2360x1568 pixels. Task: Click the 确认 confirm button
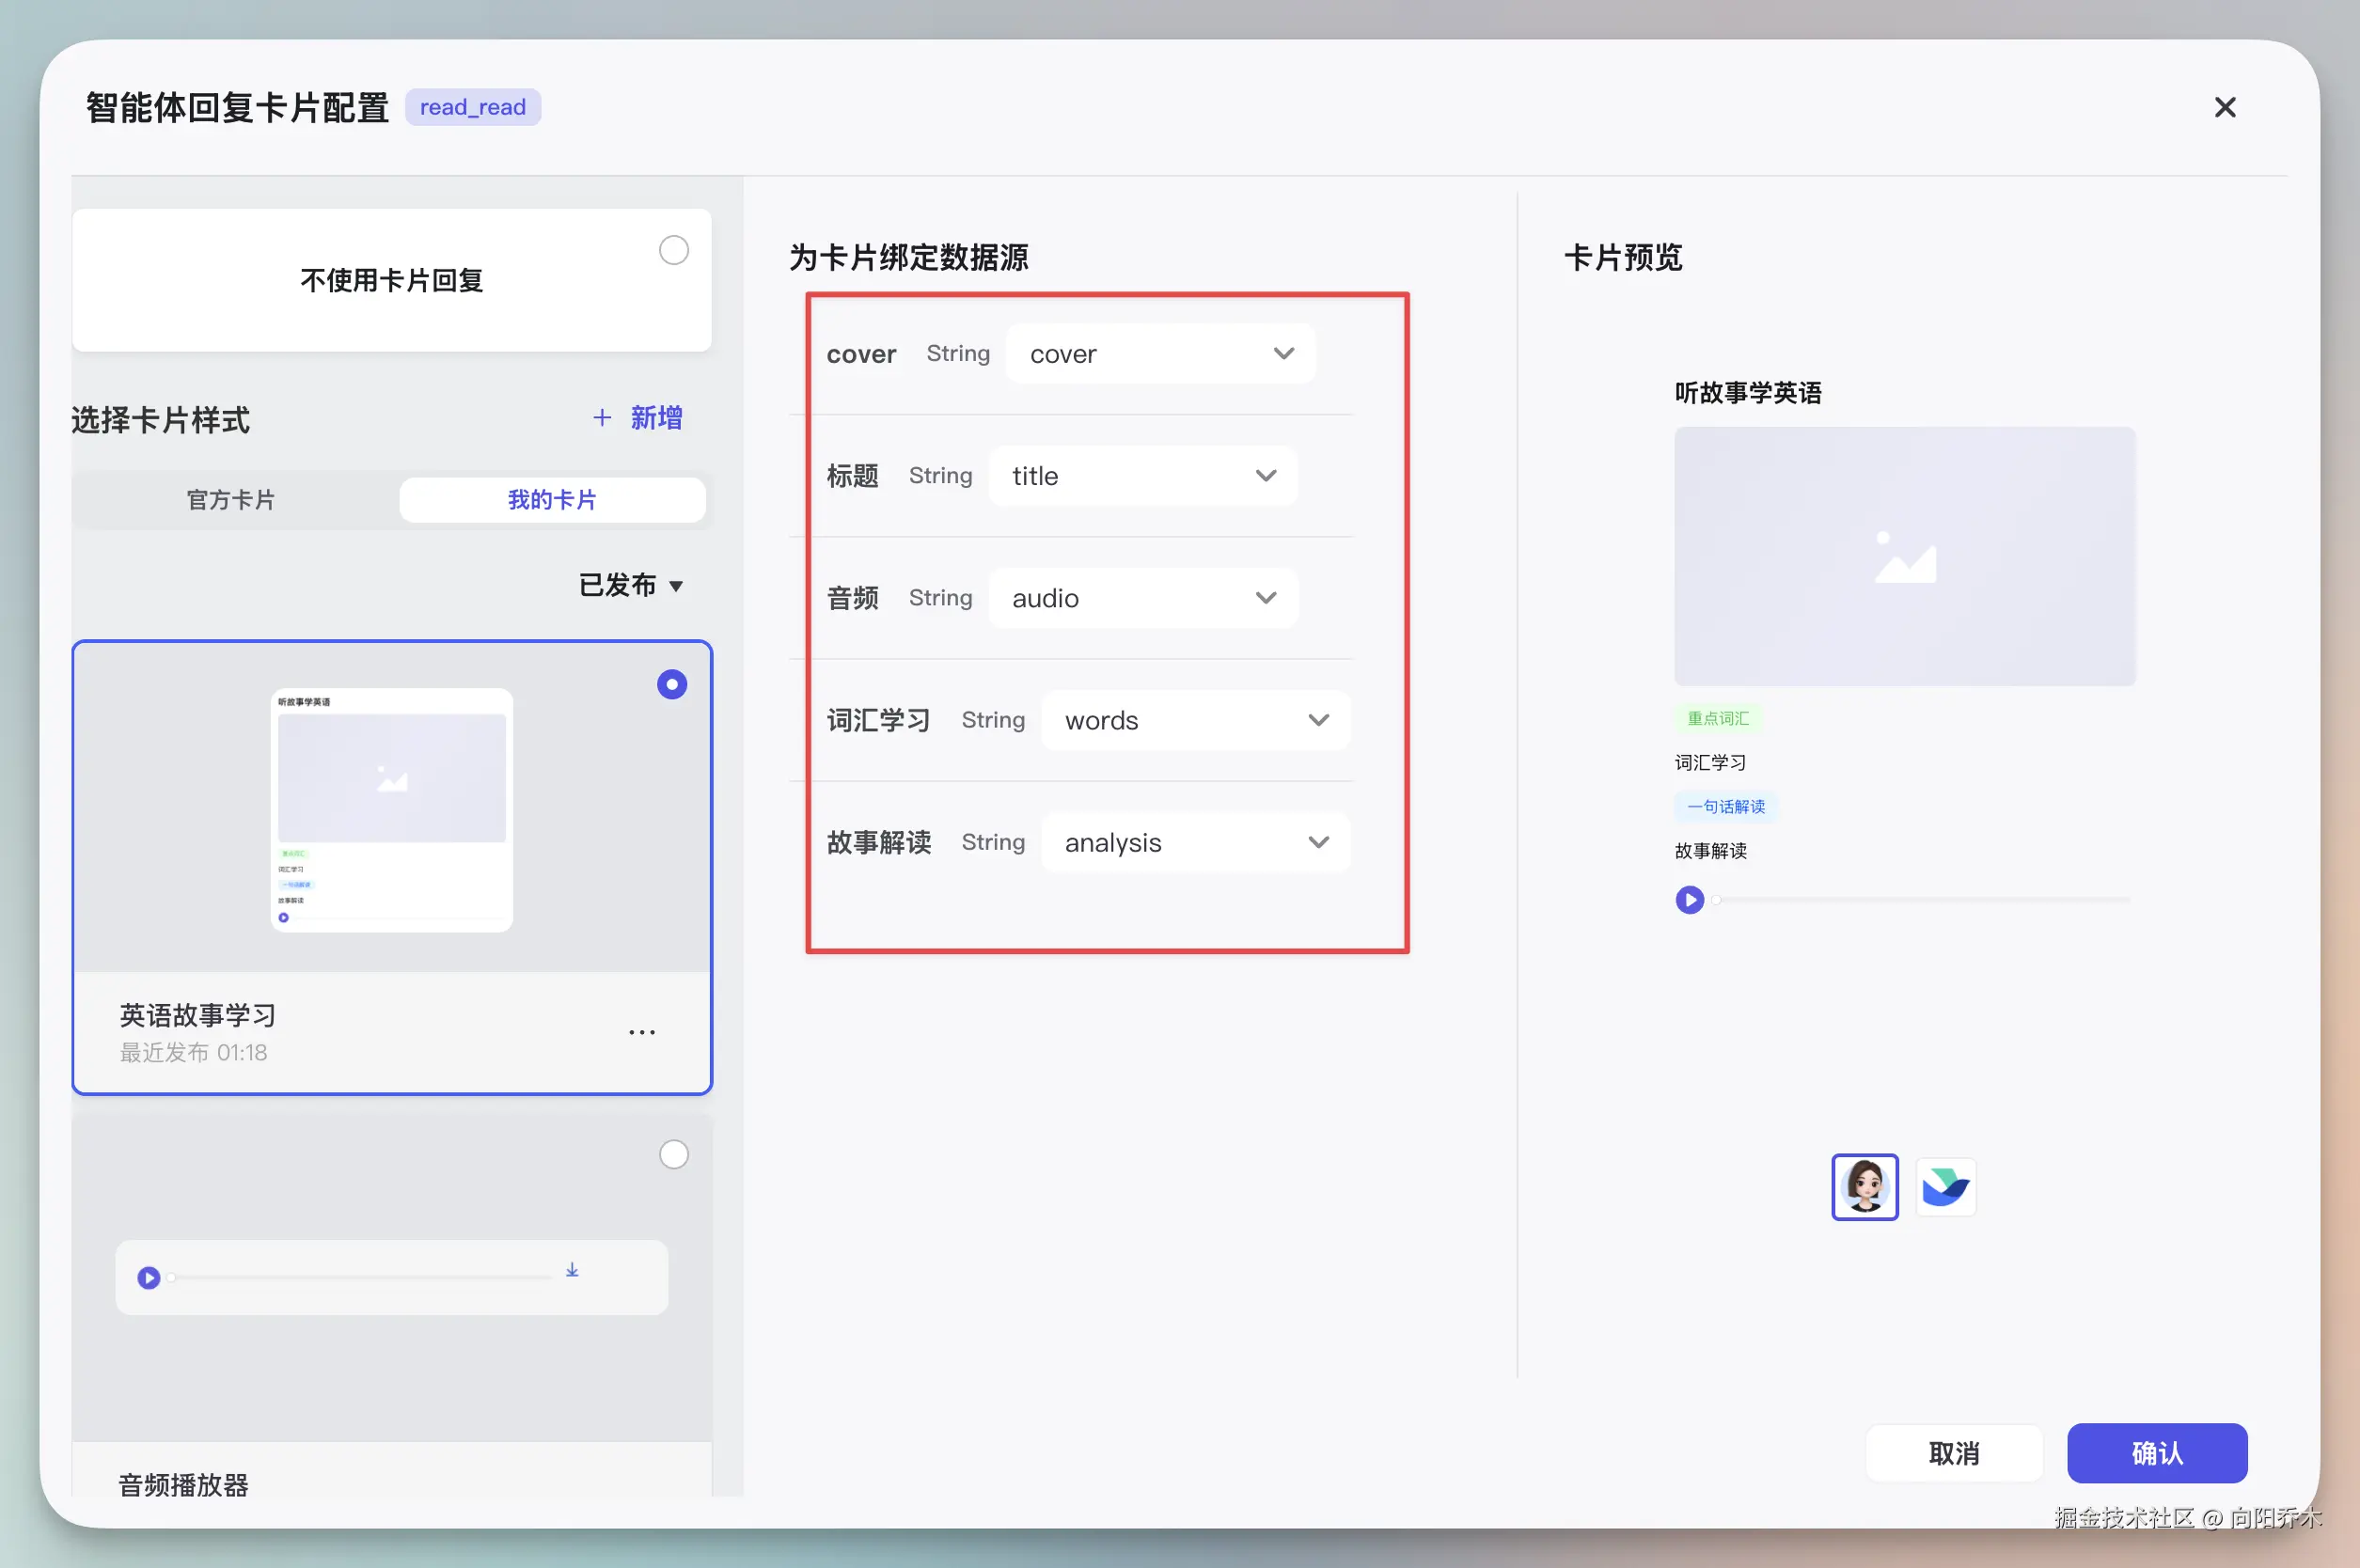point(2156,1453)
